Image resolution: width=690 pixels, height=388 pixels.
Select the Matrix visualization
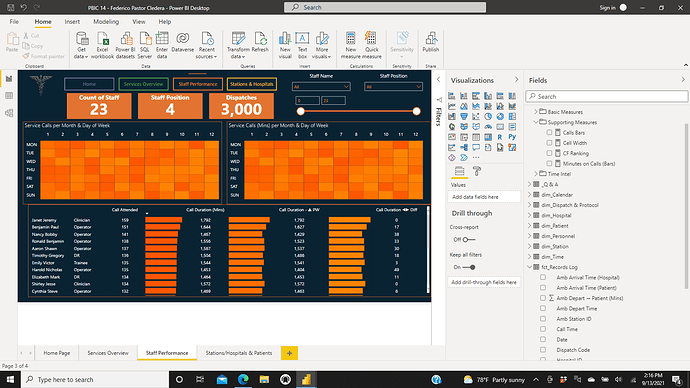pos(488,137)
